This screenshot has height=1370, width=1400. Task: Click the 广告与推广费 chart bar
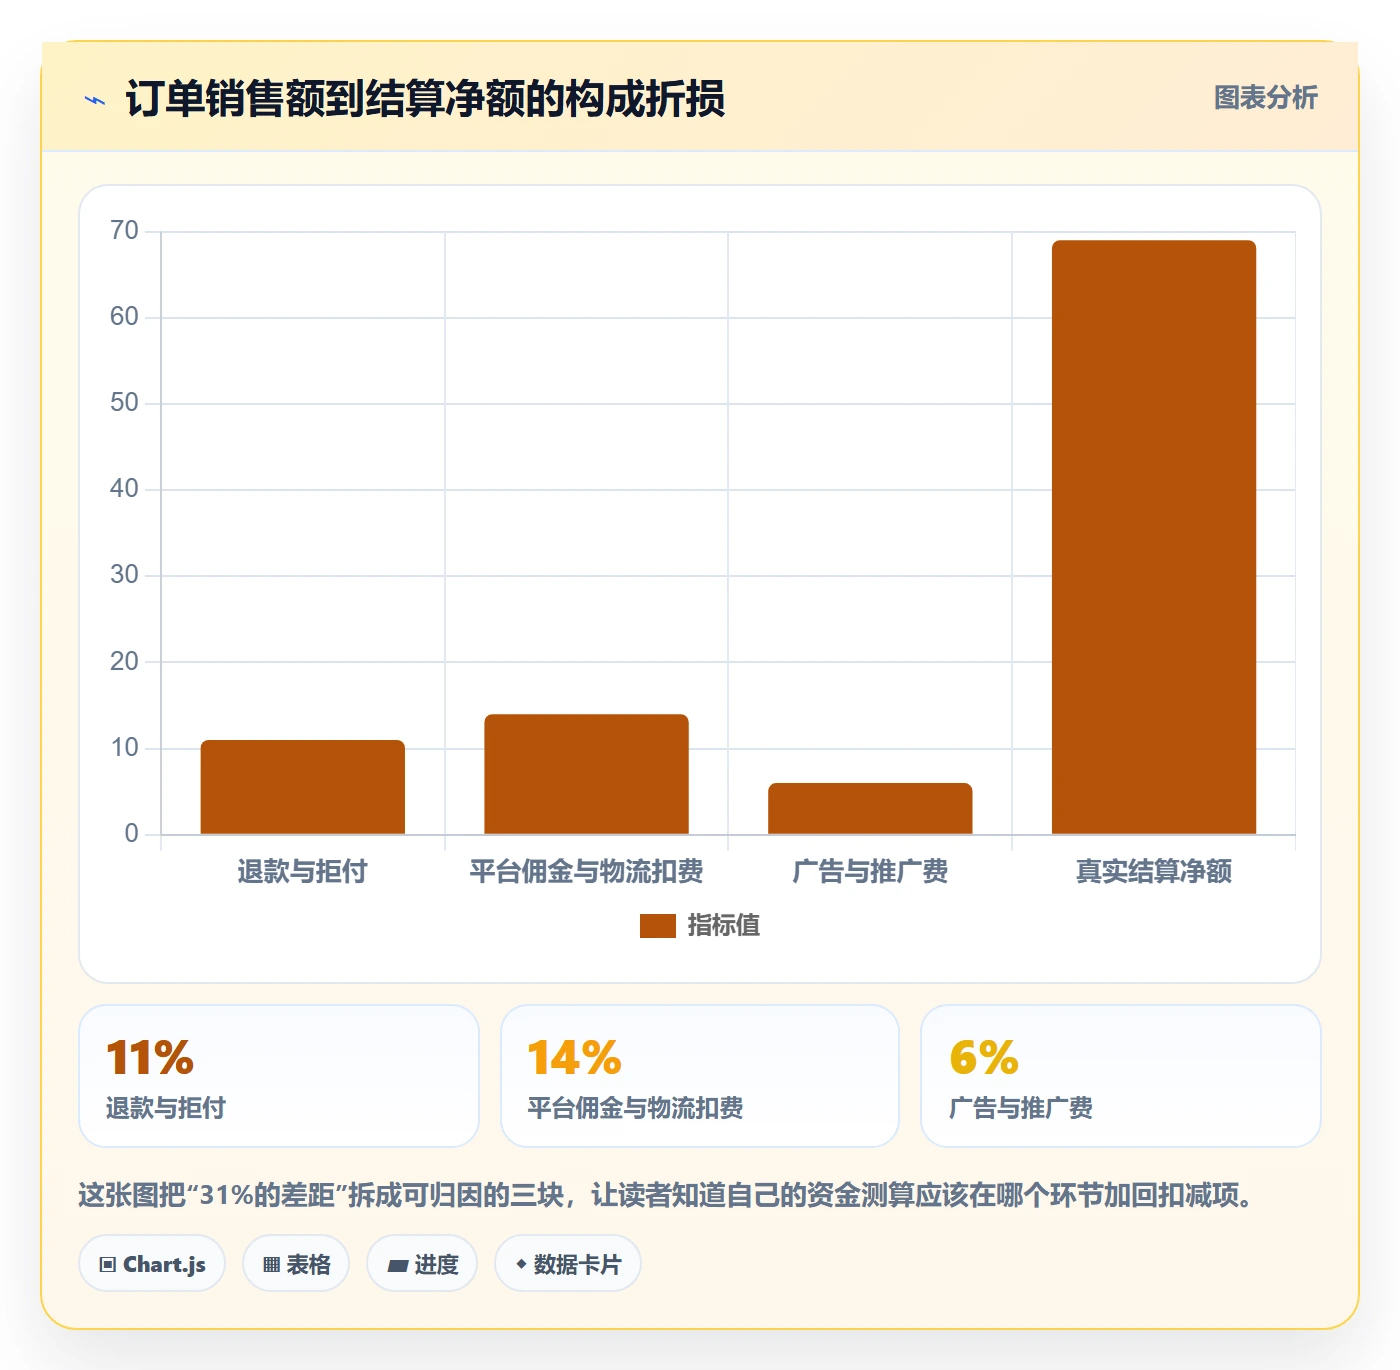[870, 808]
